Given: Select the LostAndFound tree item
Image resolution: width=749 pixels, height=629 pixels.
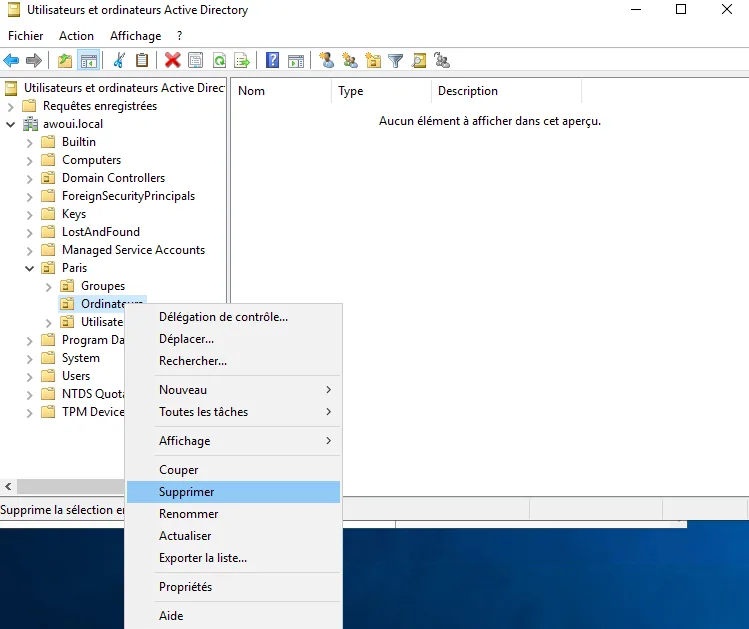Looking at the screenshot, I should (x=101, y=232).
